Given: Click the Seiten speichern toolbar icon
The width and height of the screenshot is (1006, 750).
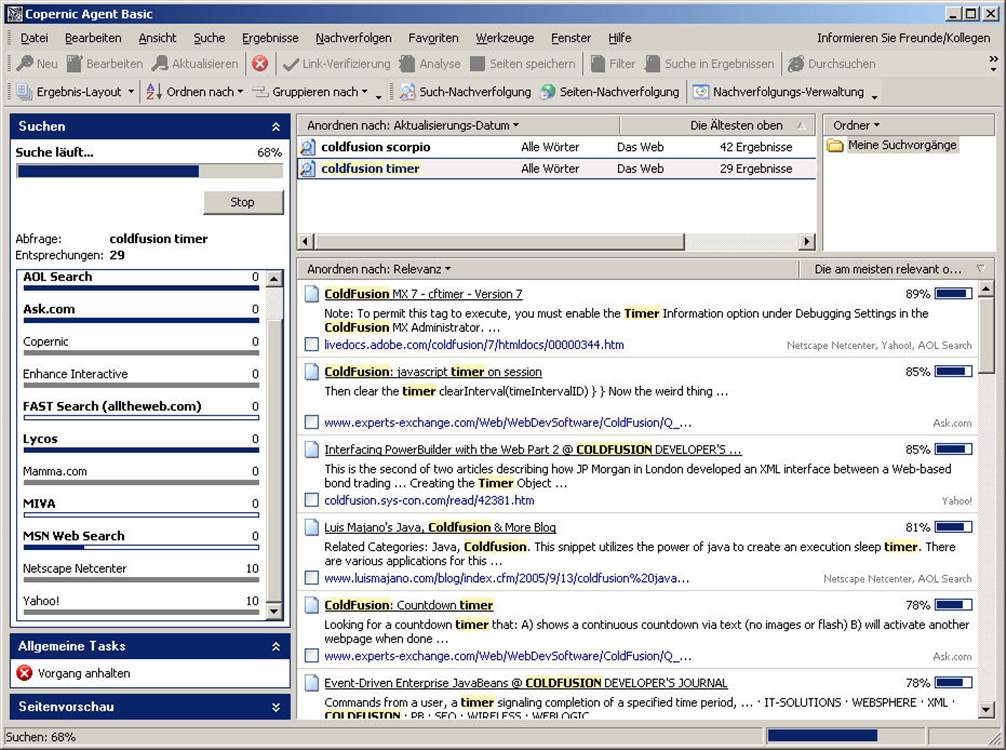Looking at the screenshot, I should (x=477, y=64).
